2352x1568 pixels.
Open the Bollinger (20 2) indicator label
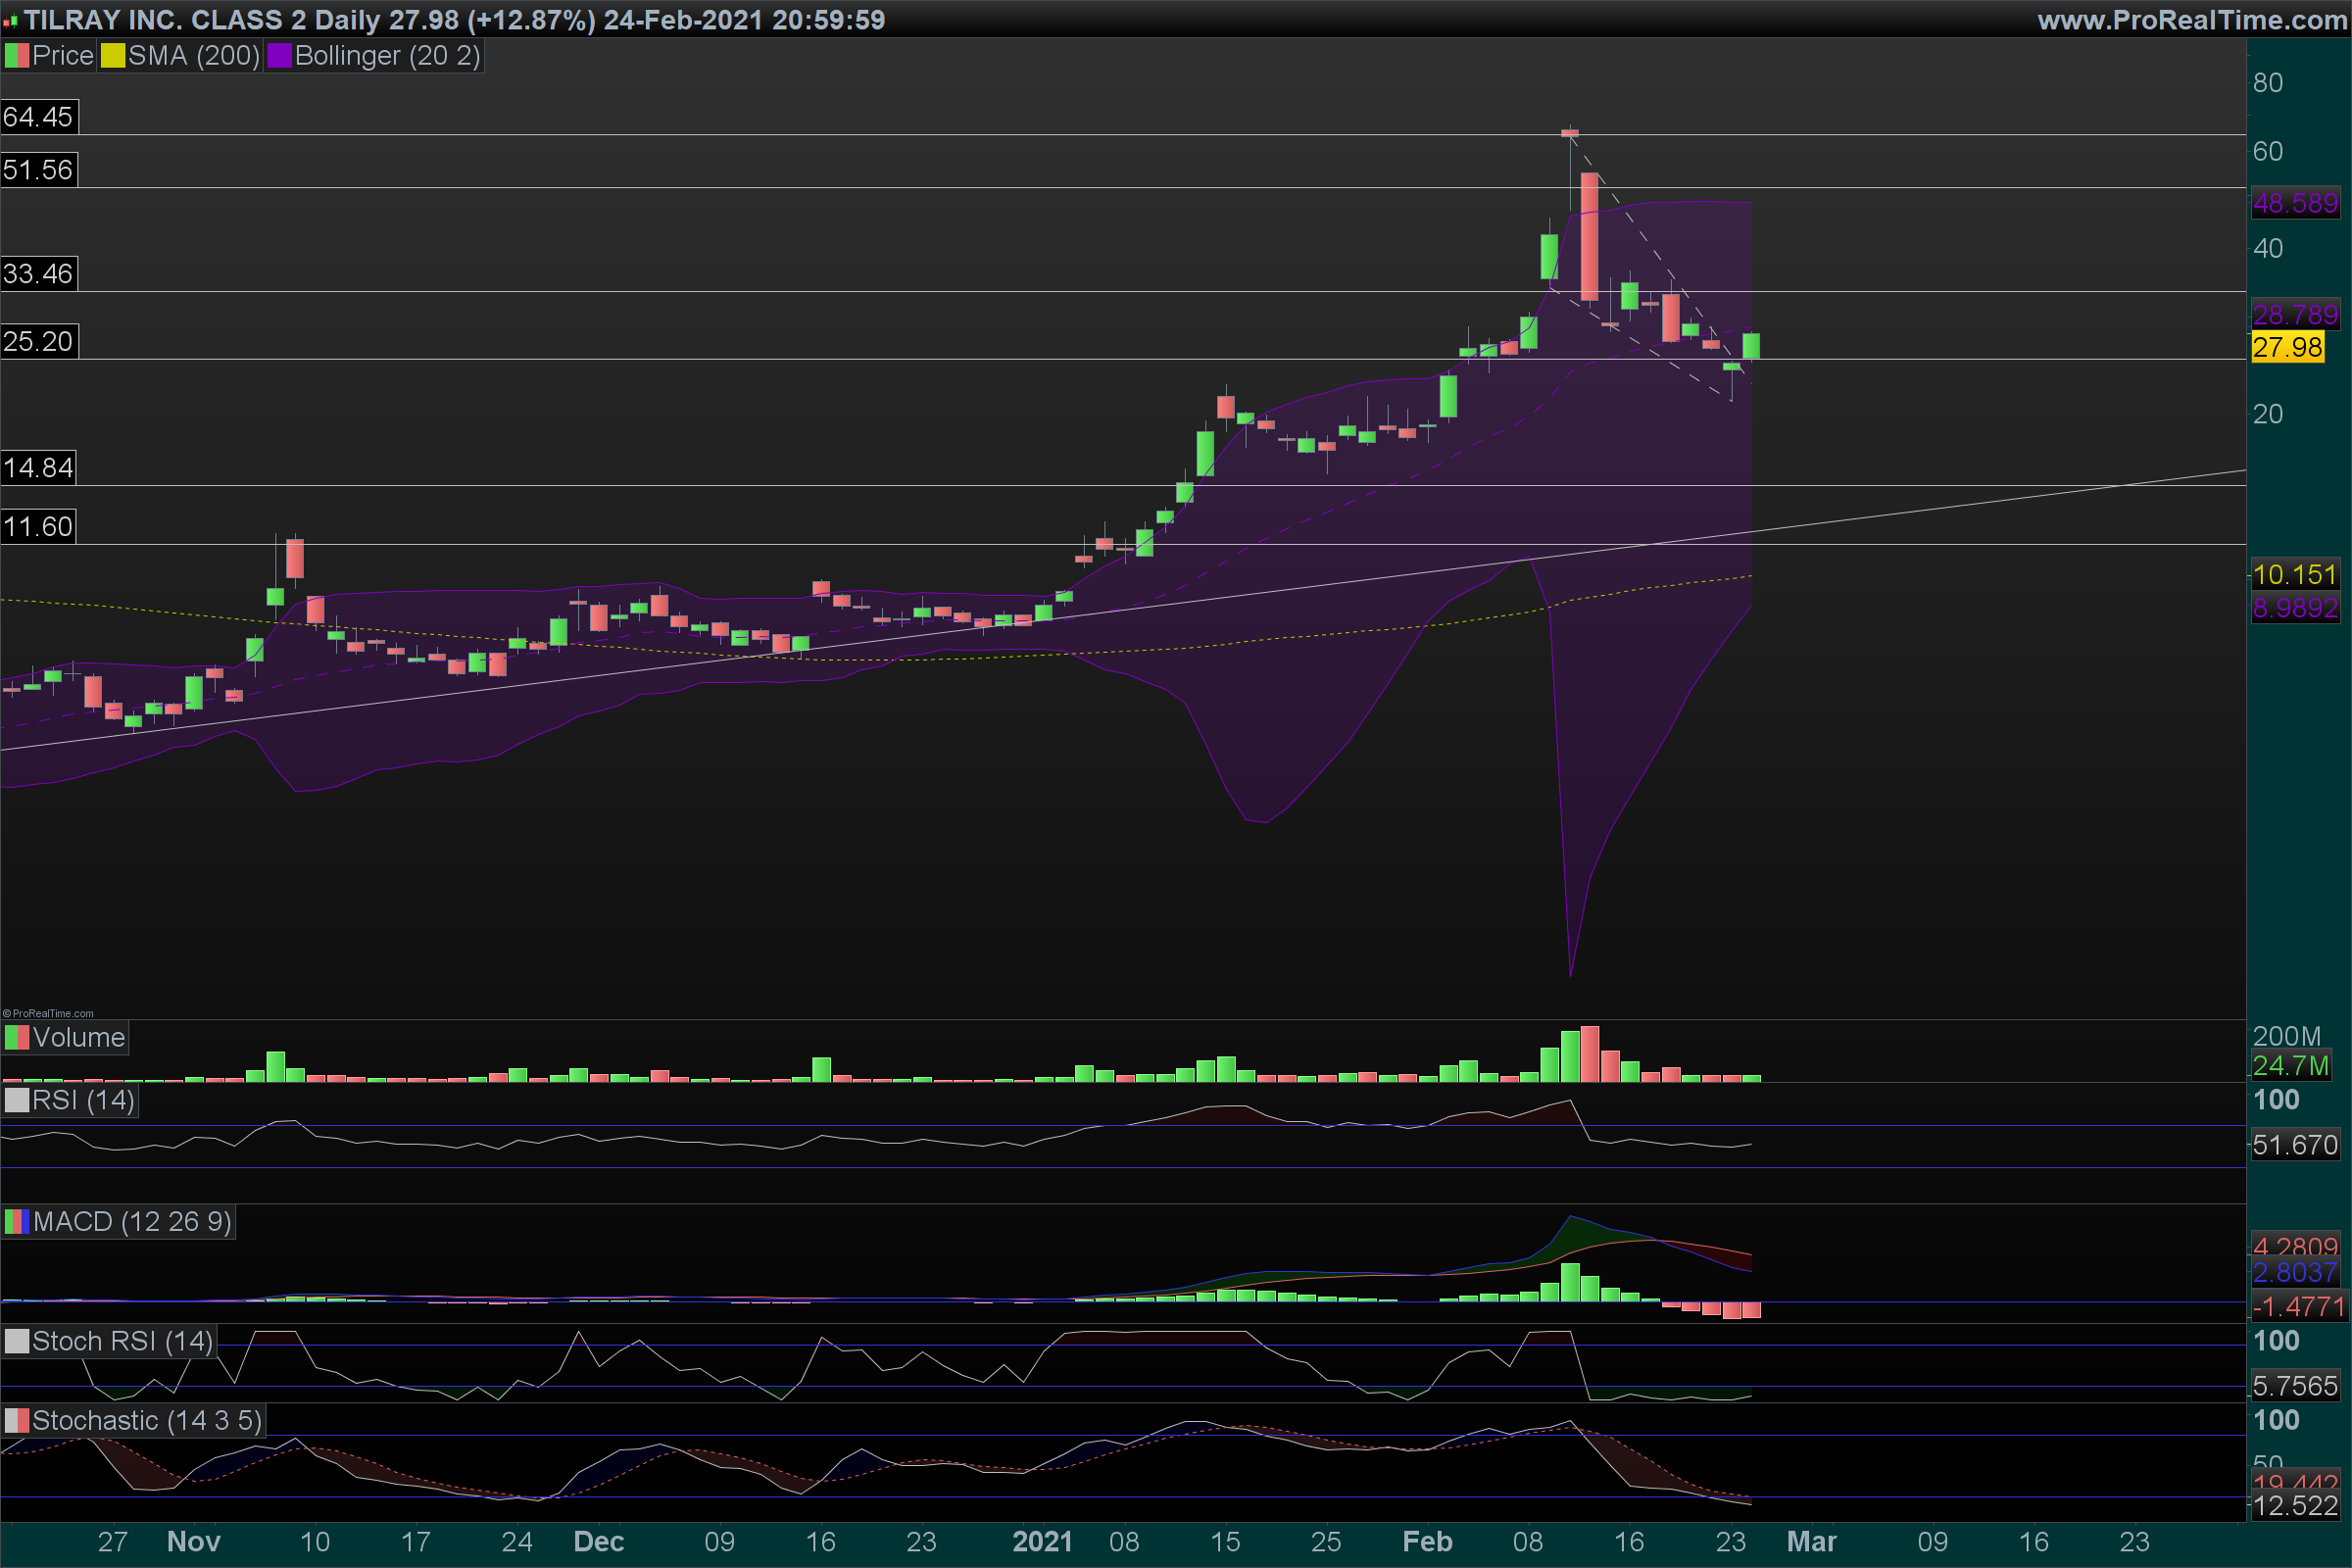tap(387, 56)
